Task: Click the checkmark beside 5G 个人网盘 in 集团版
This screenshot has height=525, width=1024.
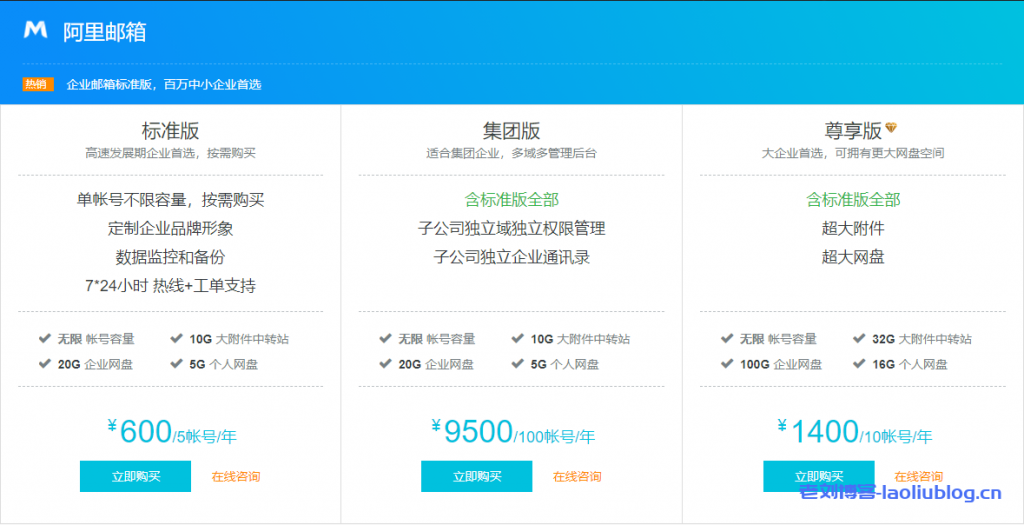Action: tap(518, 364)
